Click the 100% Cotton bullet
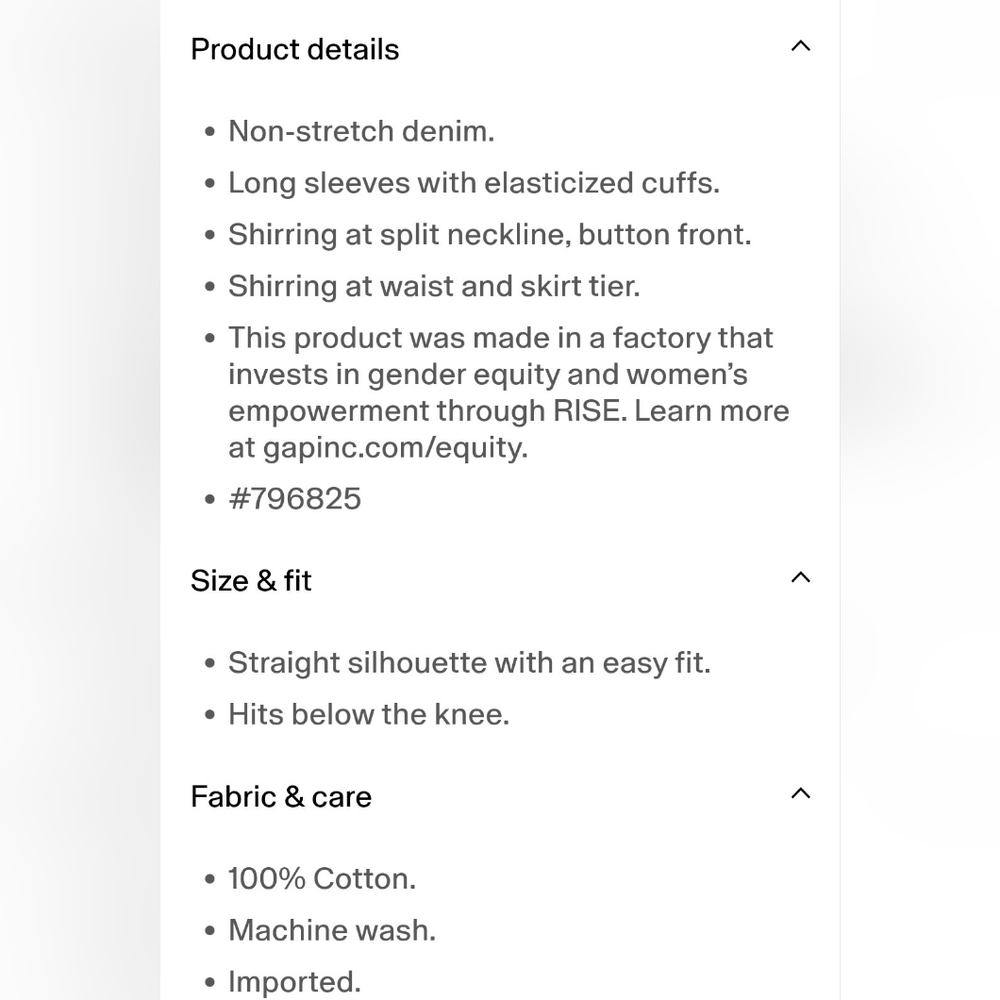Viewport: 1000px width, 1000px height. 322,879
